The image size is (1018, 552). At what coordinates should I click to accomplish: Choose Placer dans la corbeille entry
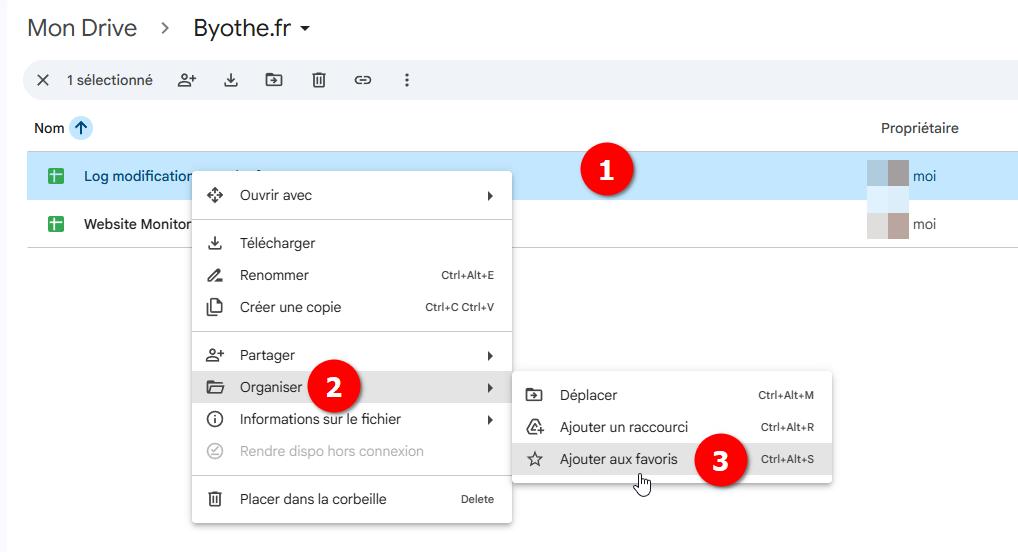(x=352, y=499)
